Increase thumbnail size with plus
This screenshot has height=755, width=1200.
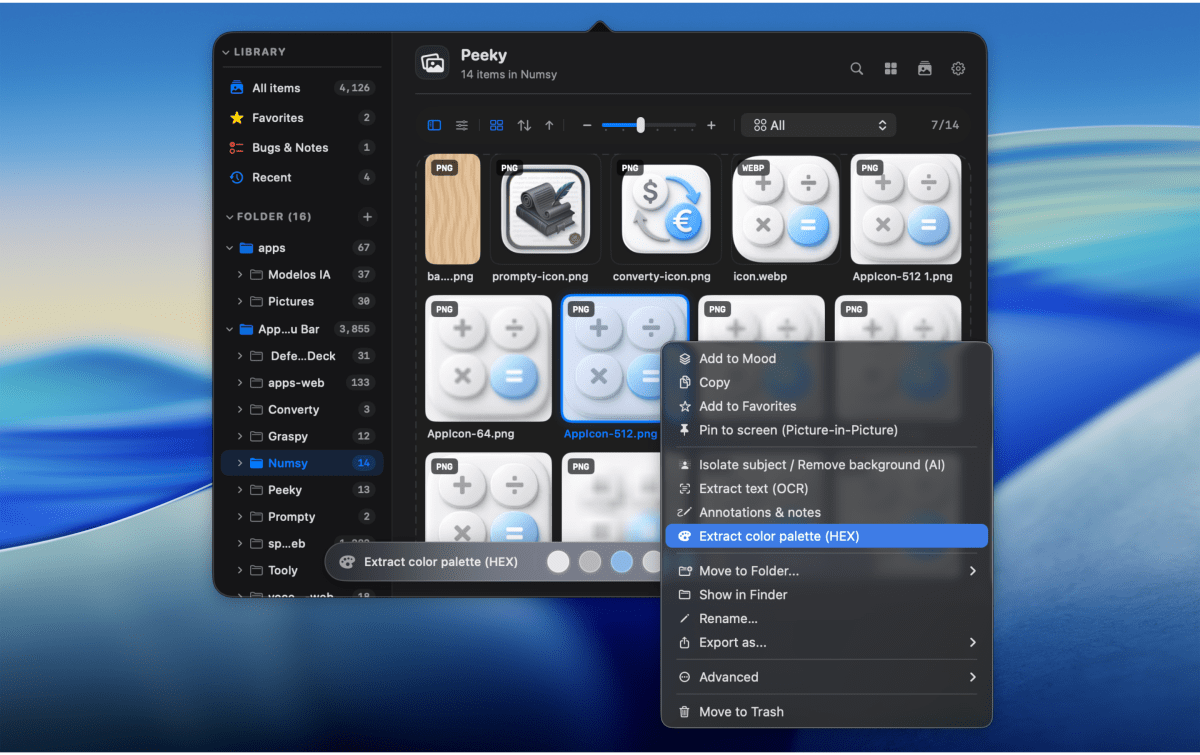pos(711,125)
